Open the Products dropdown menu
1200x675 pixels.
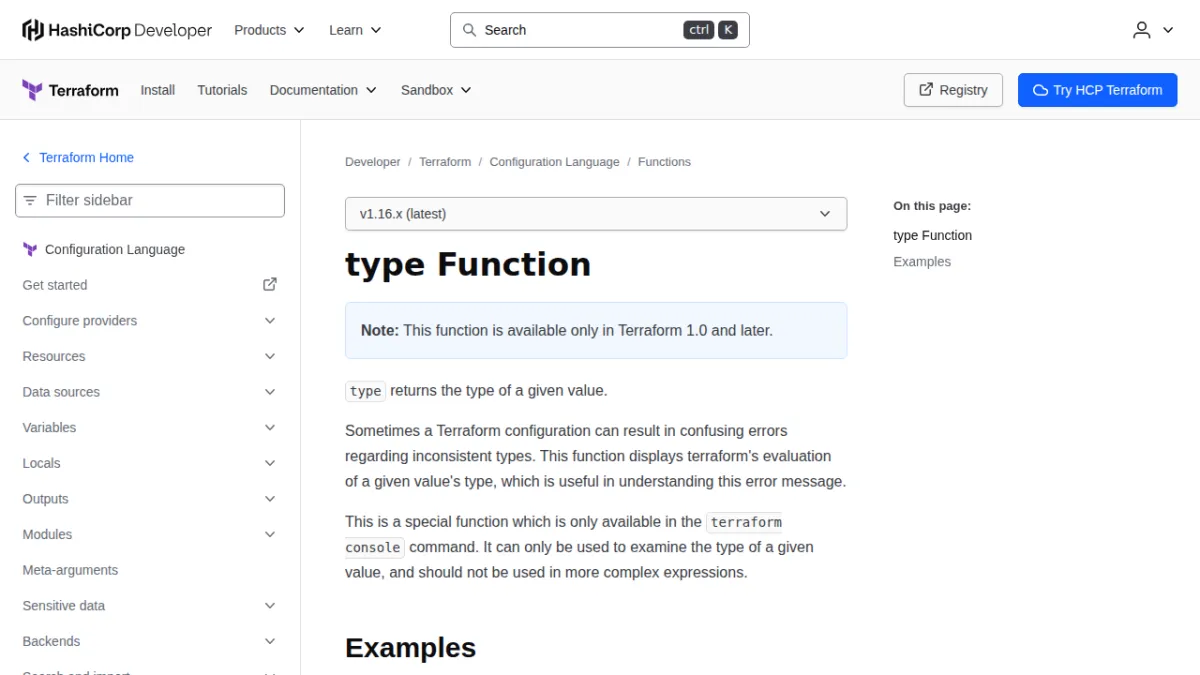[x=269, y=30]
